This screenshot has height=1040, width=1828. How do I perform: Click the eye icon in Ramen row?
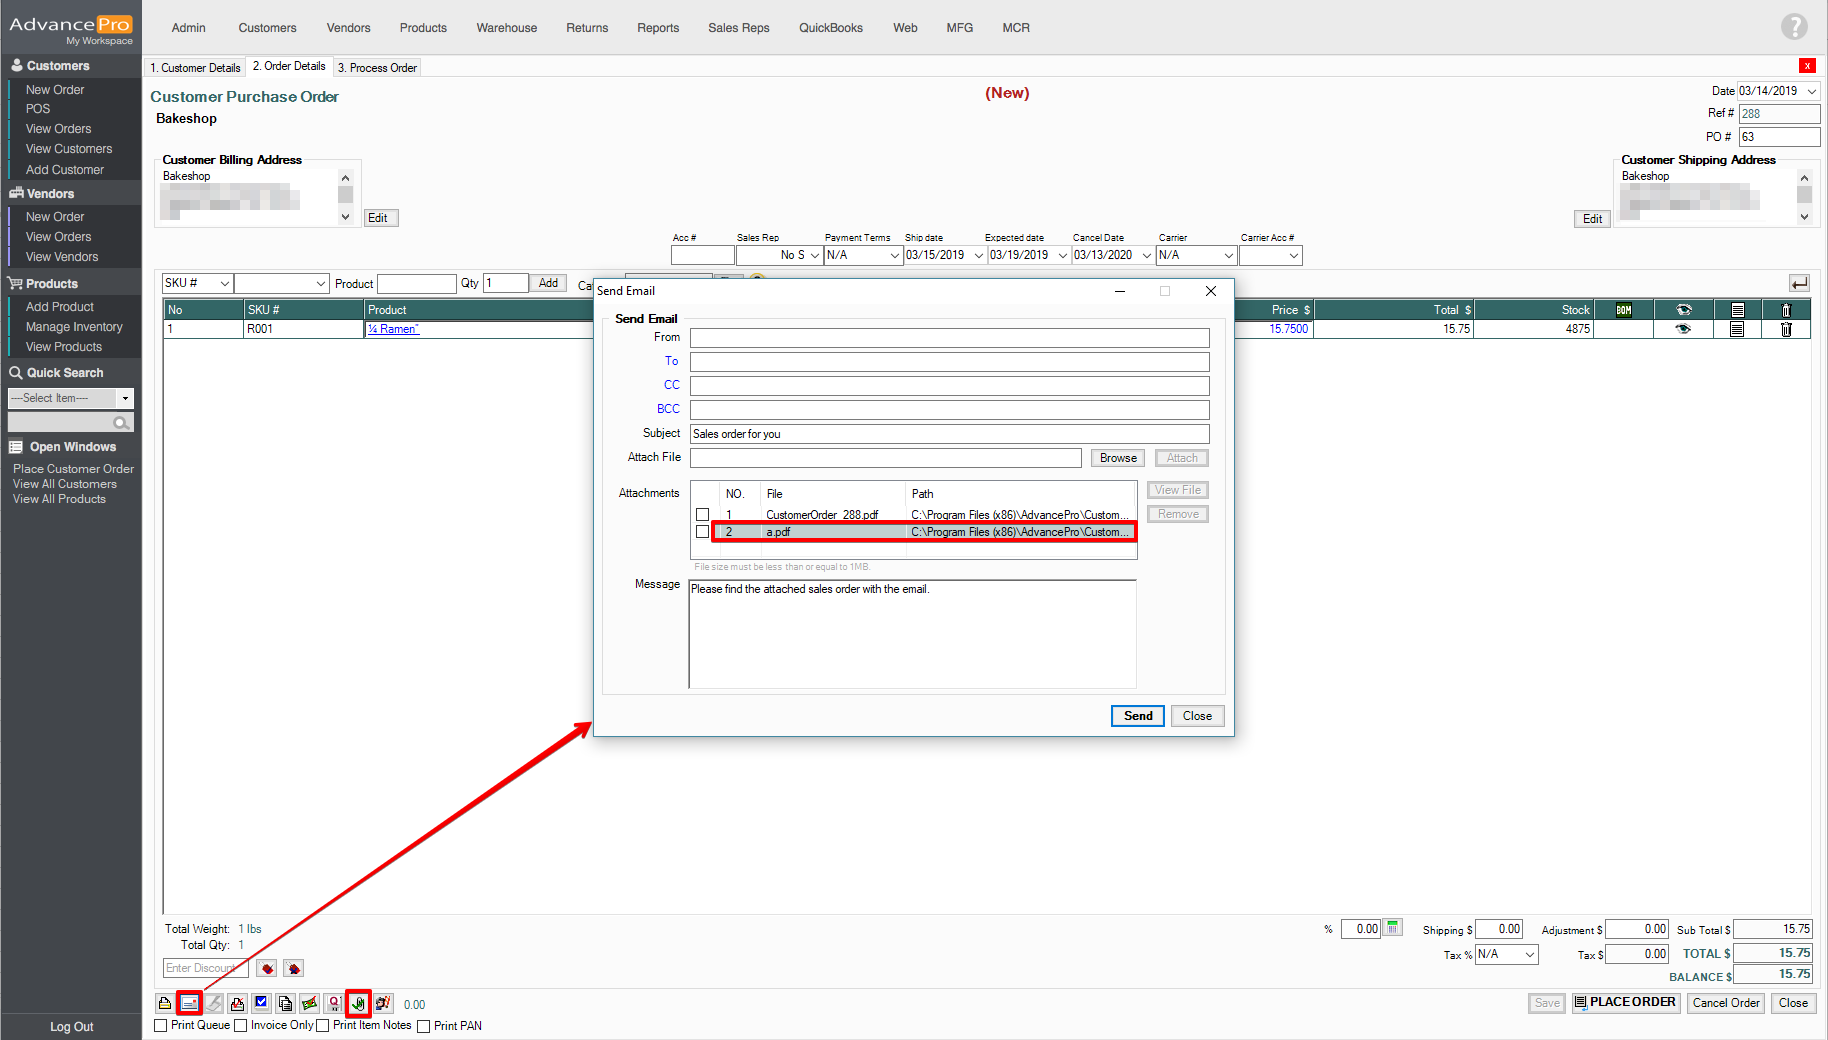tap(1683, 329)
